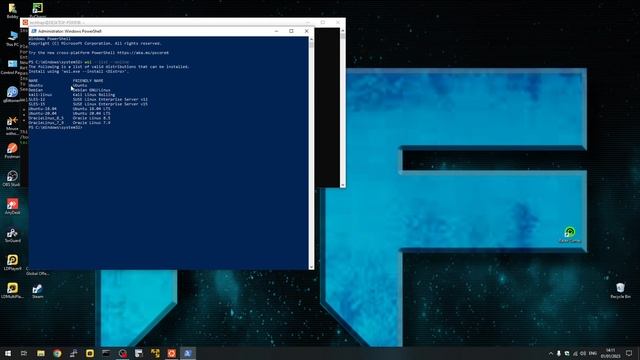Click the last PS C:\Windows\system32> prompt line
Screen dimensions: 640x360
(x=56, y=127)
